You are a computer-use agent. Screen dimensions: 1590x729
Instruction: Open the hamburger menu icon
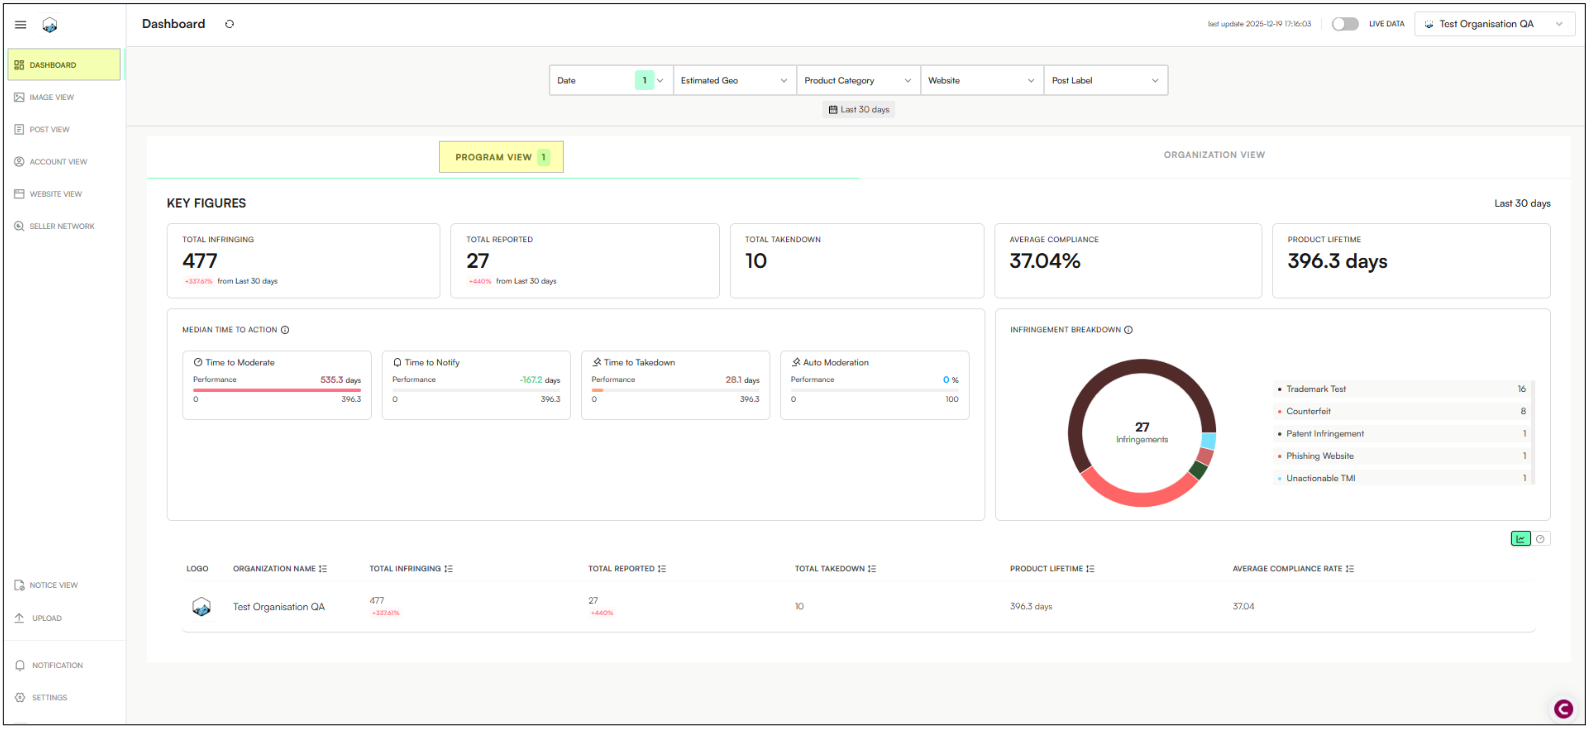pyautogui.click(x=20, y=25)
